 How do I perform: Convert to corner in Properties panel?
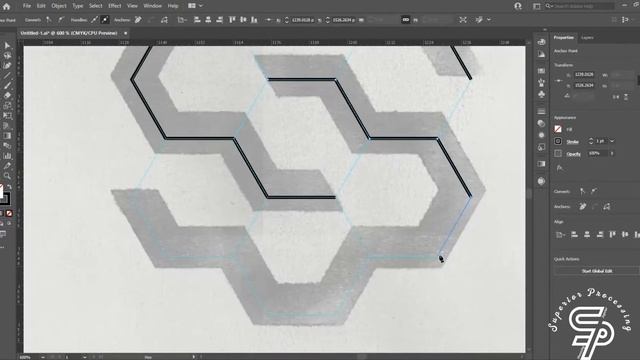[582, 191]
